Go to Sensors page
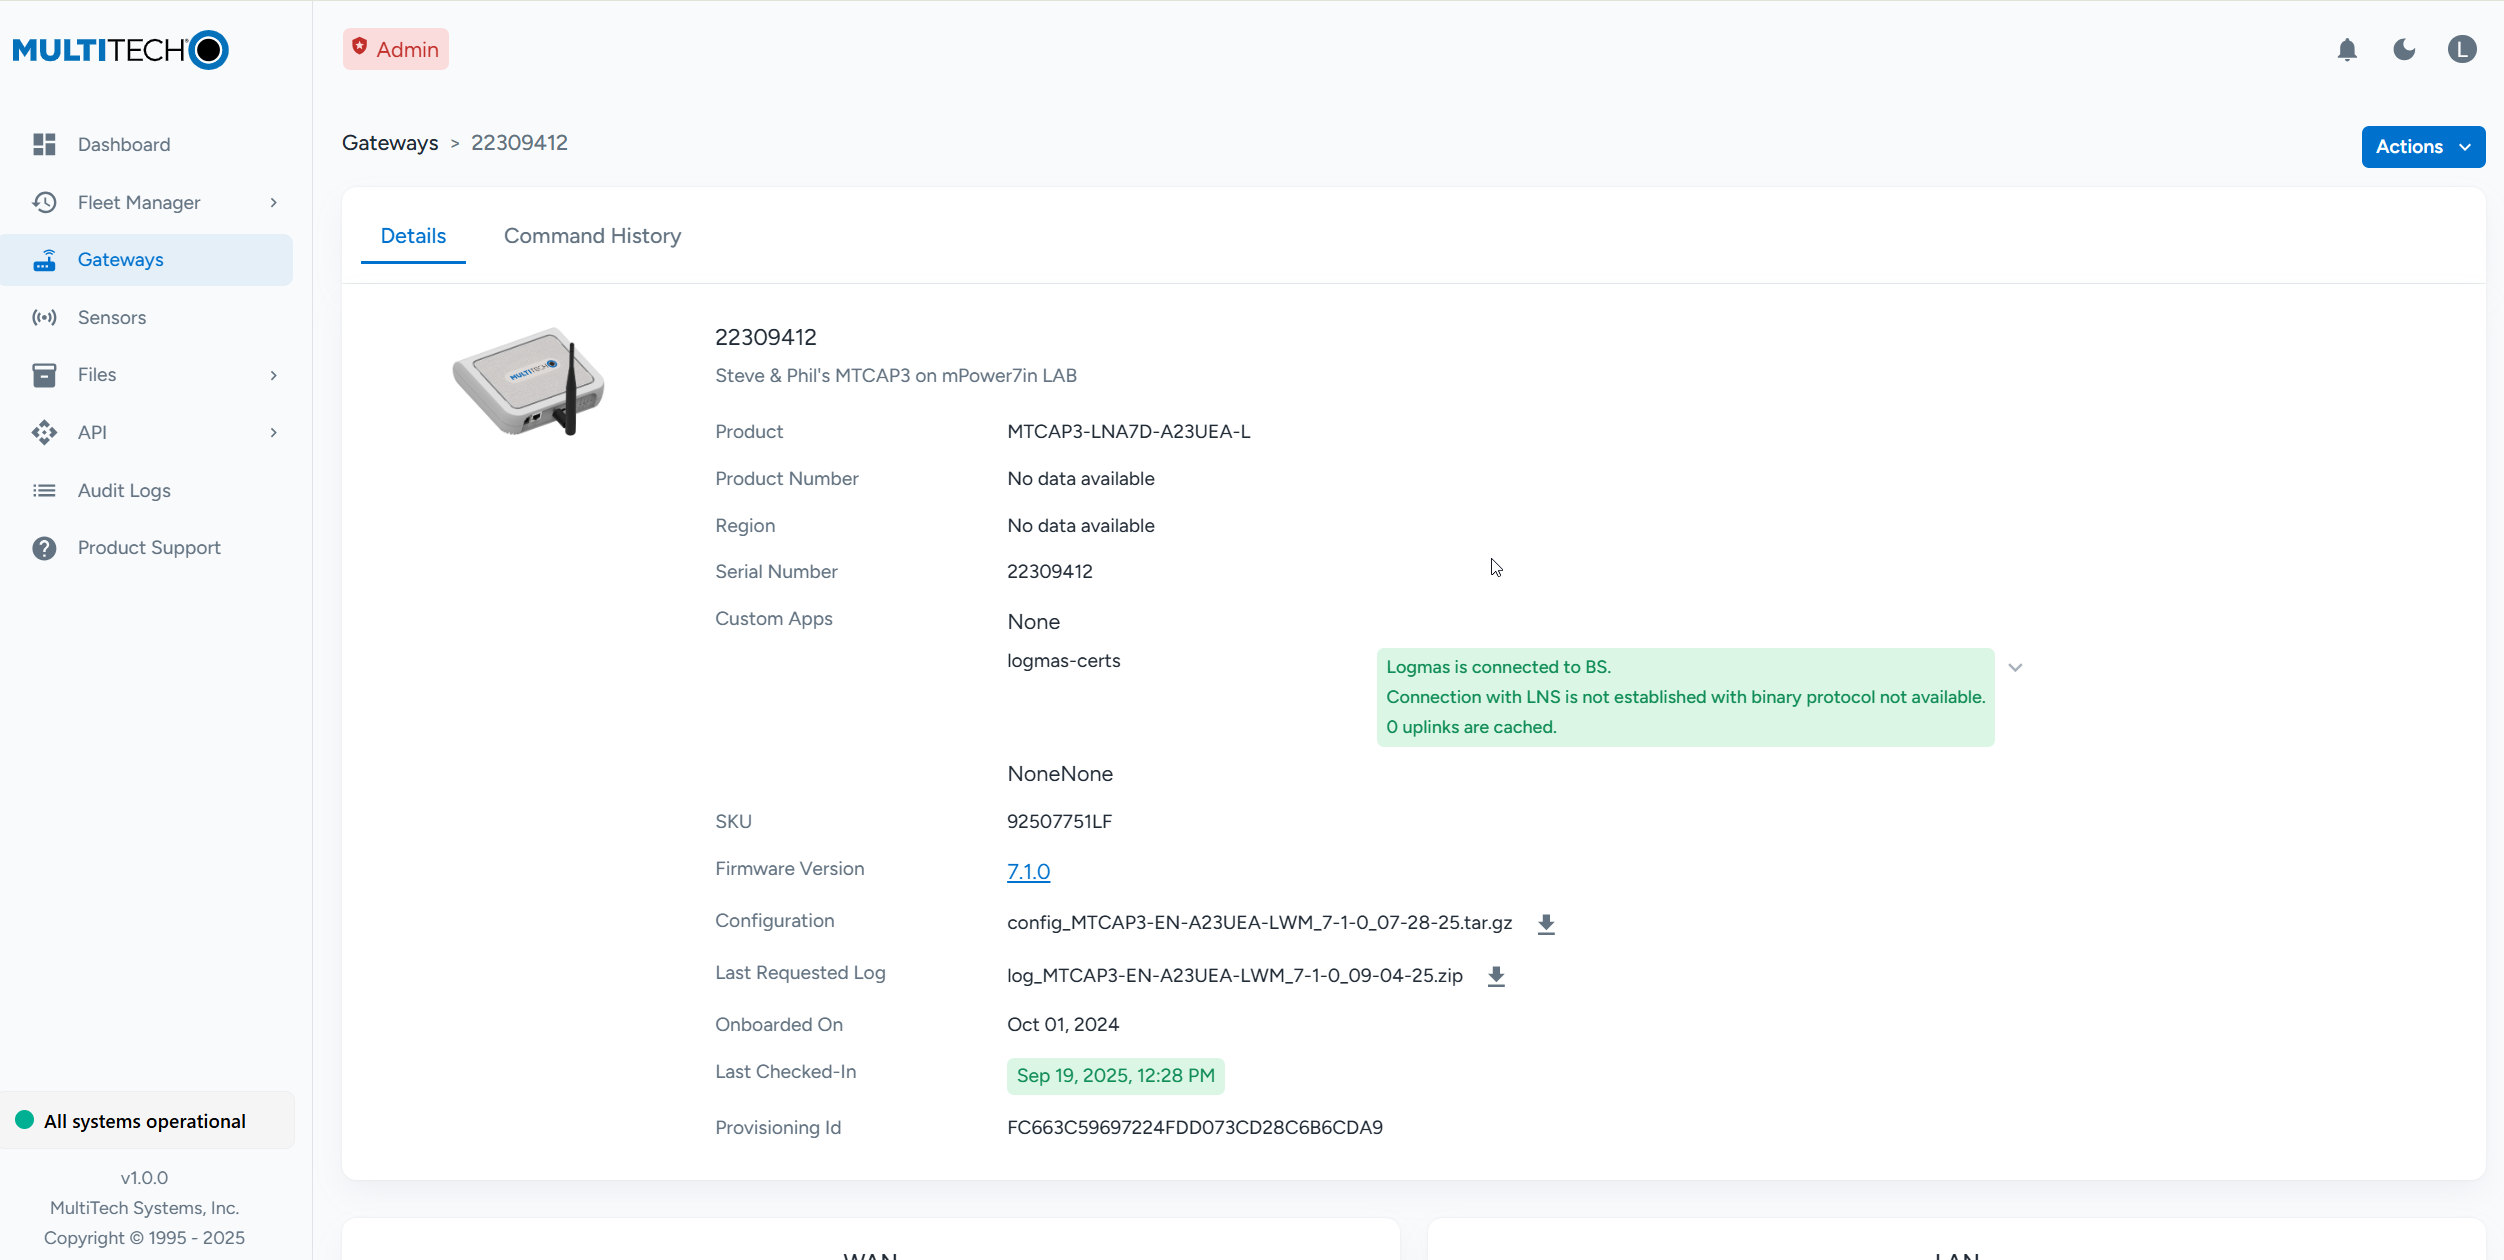The image size is (2504, 1260). click(x=147, y=317)
